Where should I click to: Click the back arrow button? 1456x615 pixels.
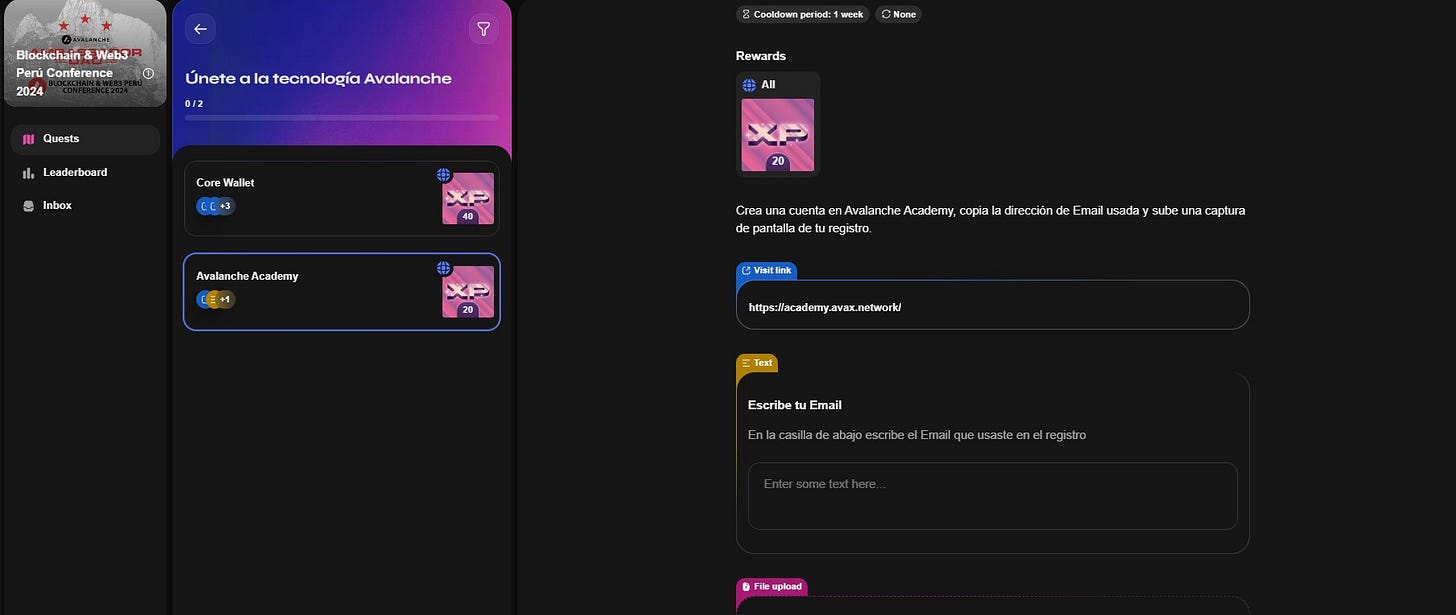coord(200,29)
